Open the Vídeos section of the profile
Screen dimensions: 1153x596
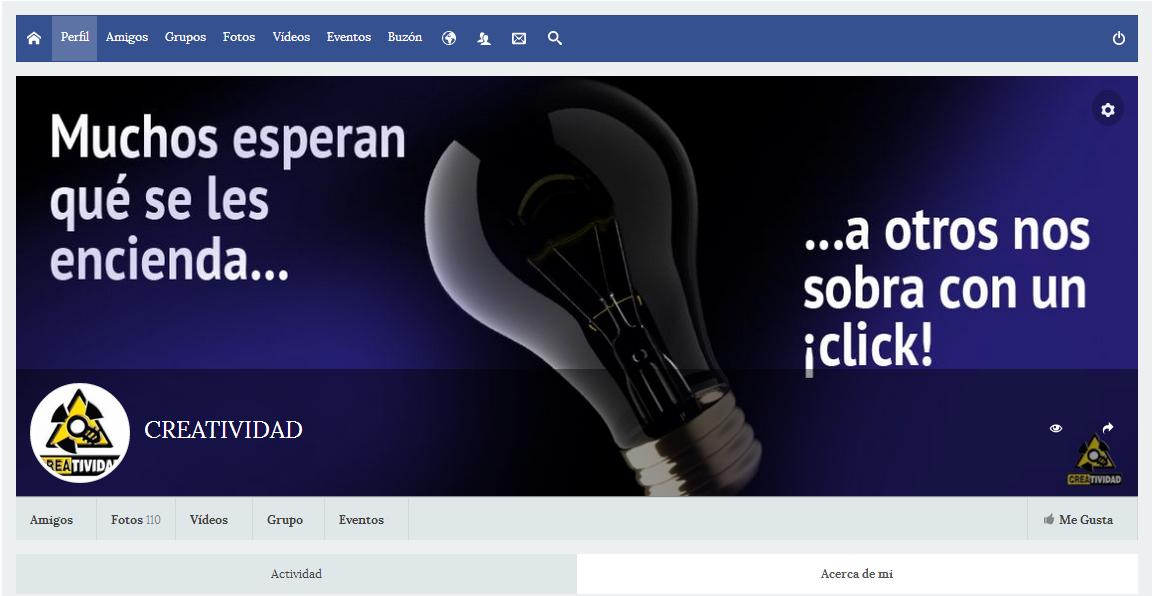211,519
